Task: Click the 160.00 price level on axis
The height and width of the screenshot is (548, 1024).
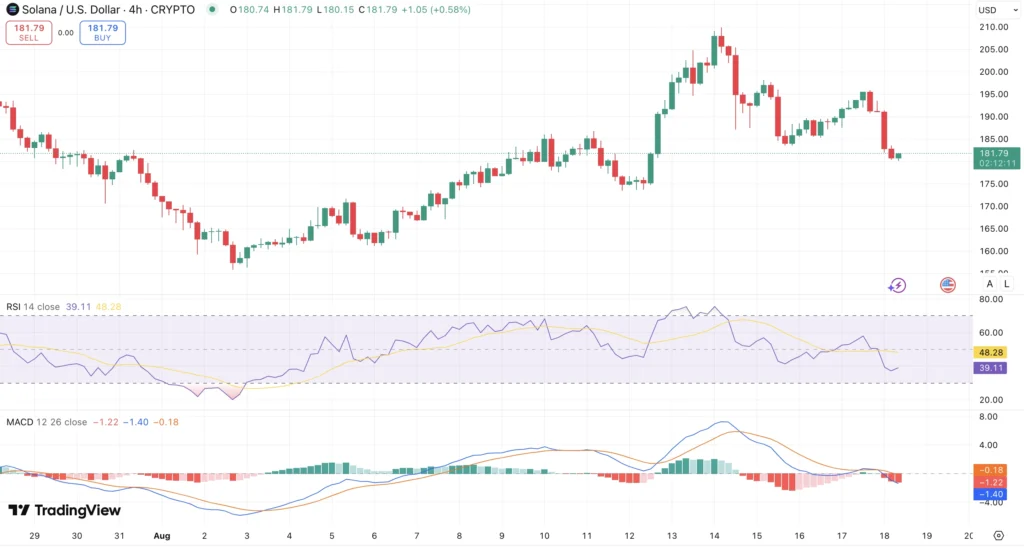Action: 993,251
